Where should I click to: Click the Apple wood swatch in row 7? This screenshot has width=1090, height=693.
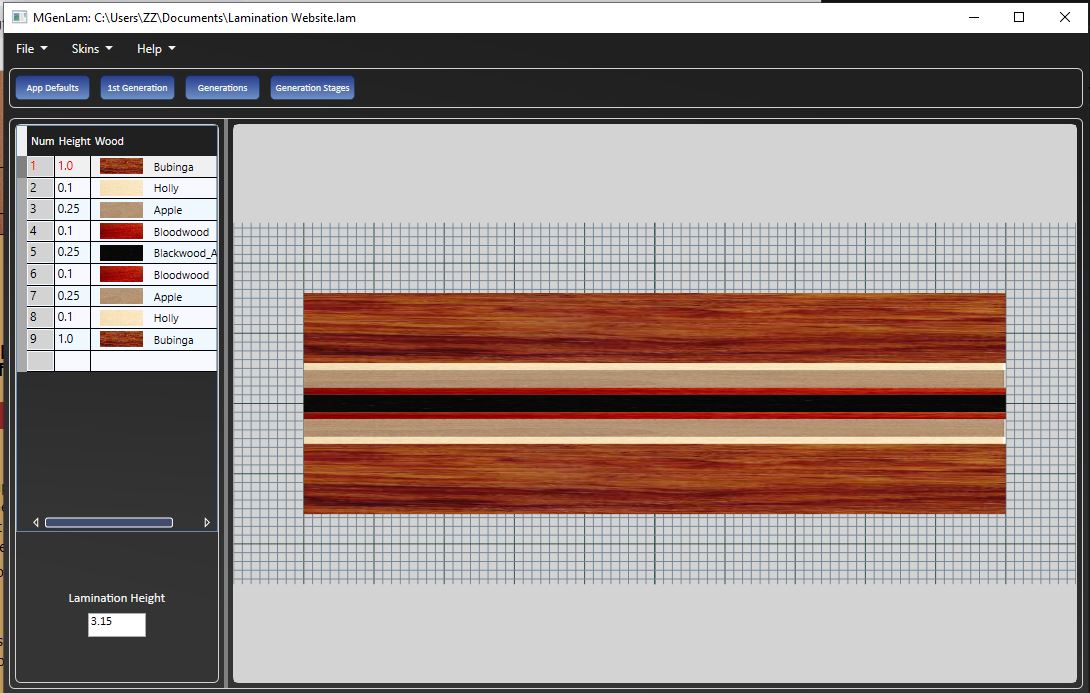(x=121, y=296)
